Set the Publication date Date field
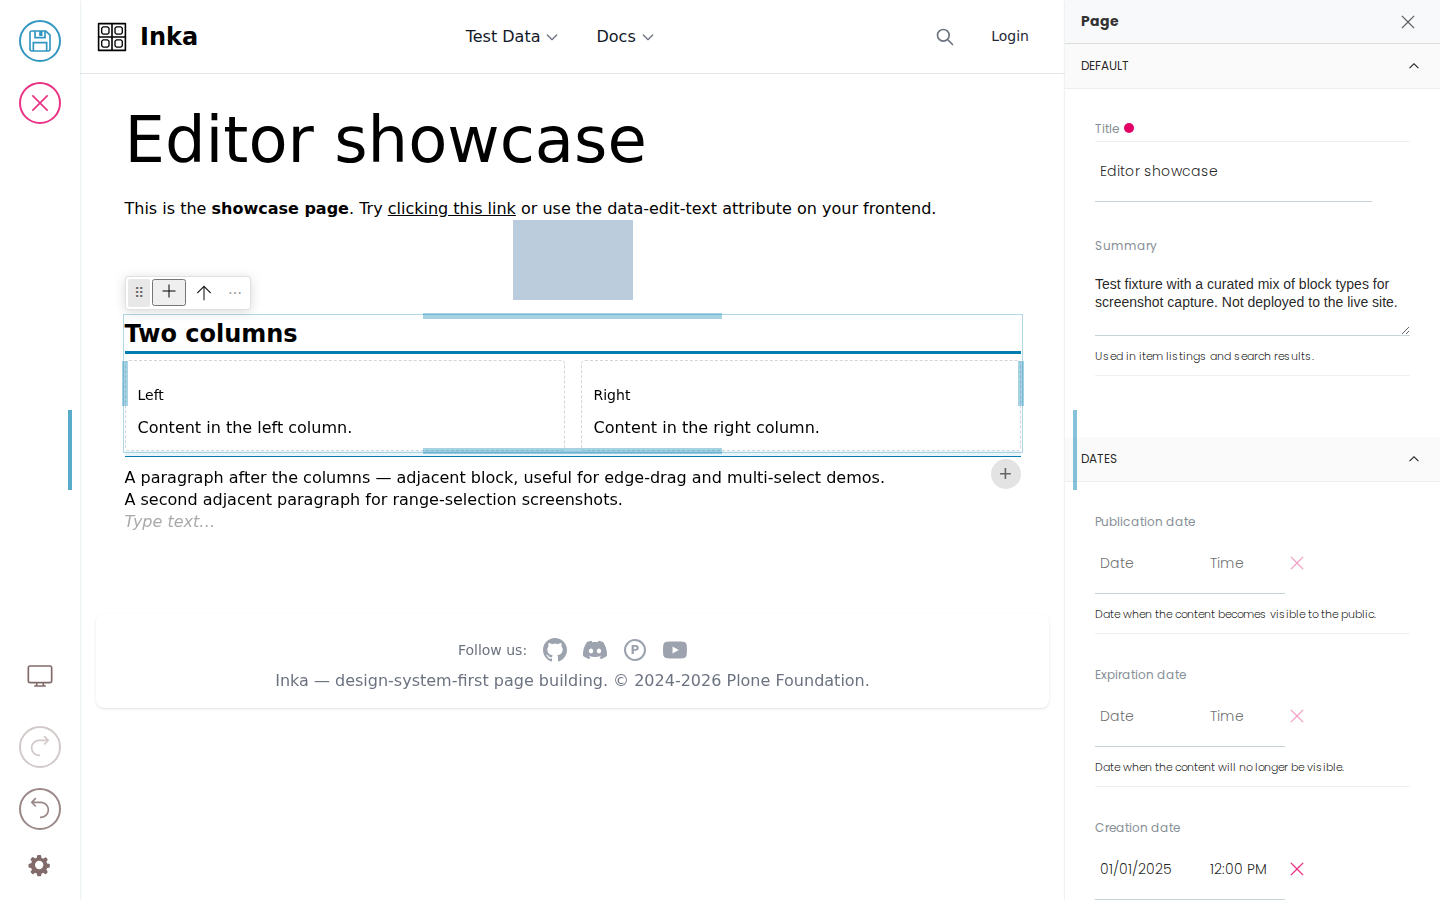Viewport: 1440px width, 900px height. (x=1145, y=563)
